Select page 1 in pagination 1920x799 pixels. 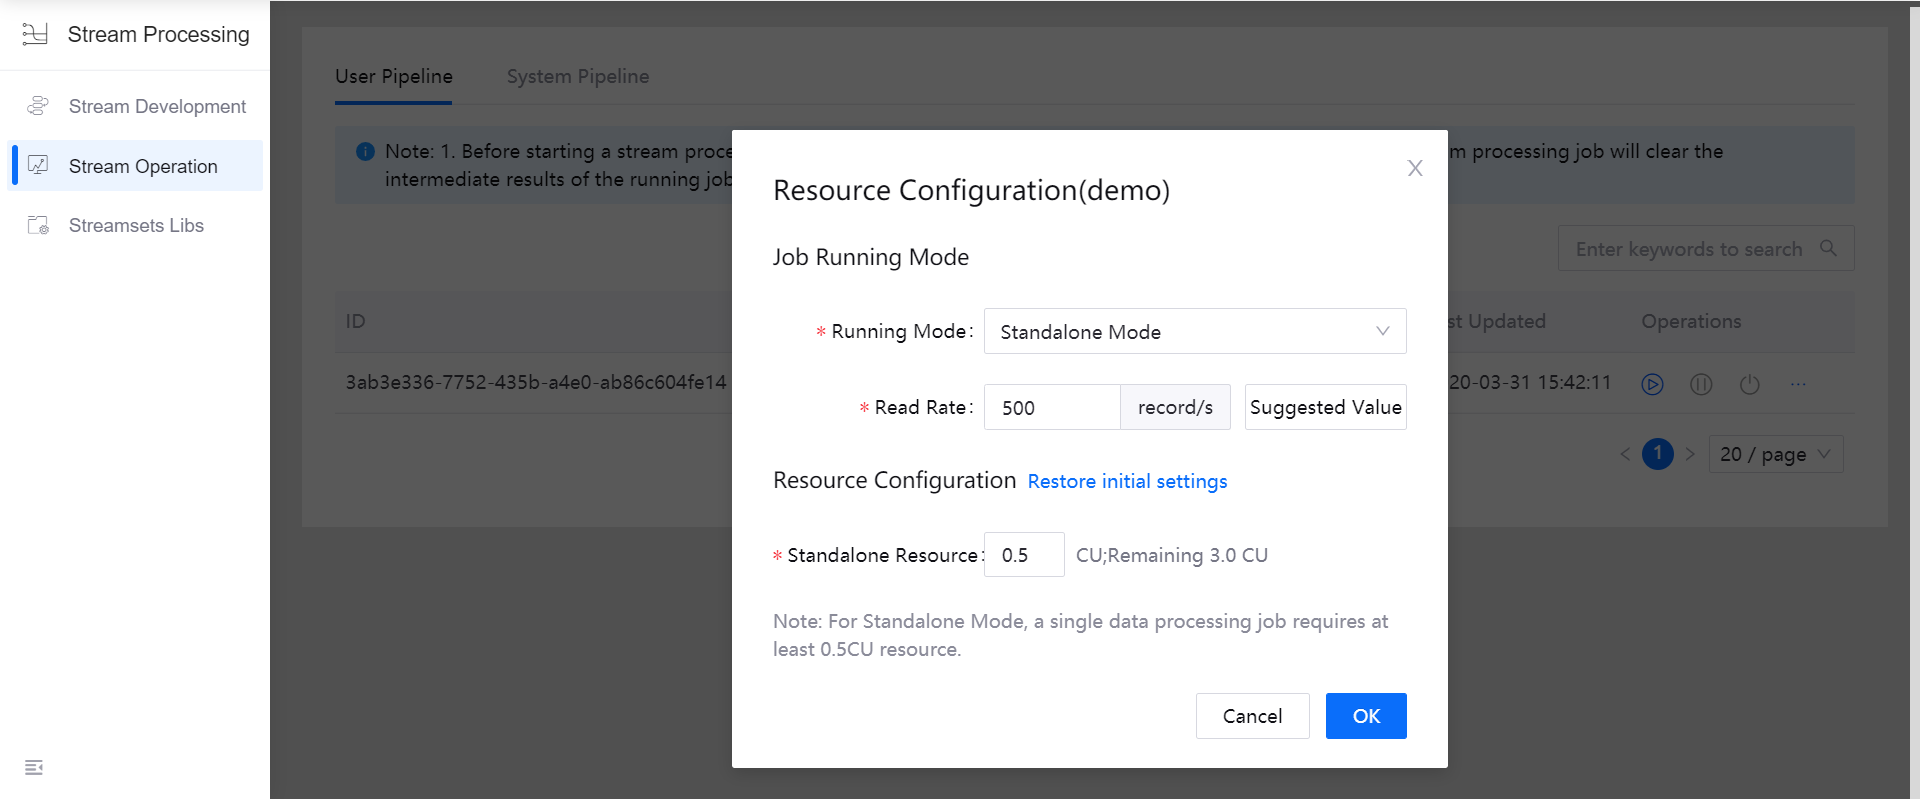[1657, 454]
